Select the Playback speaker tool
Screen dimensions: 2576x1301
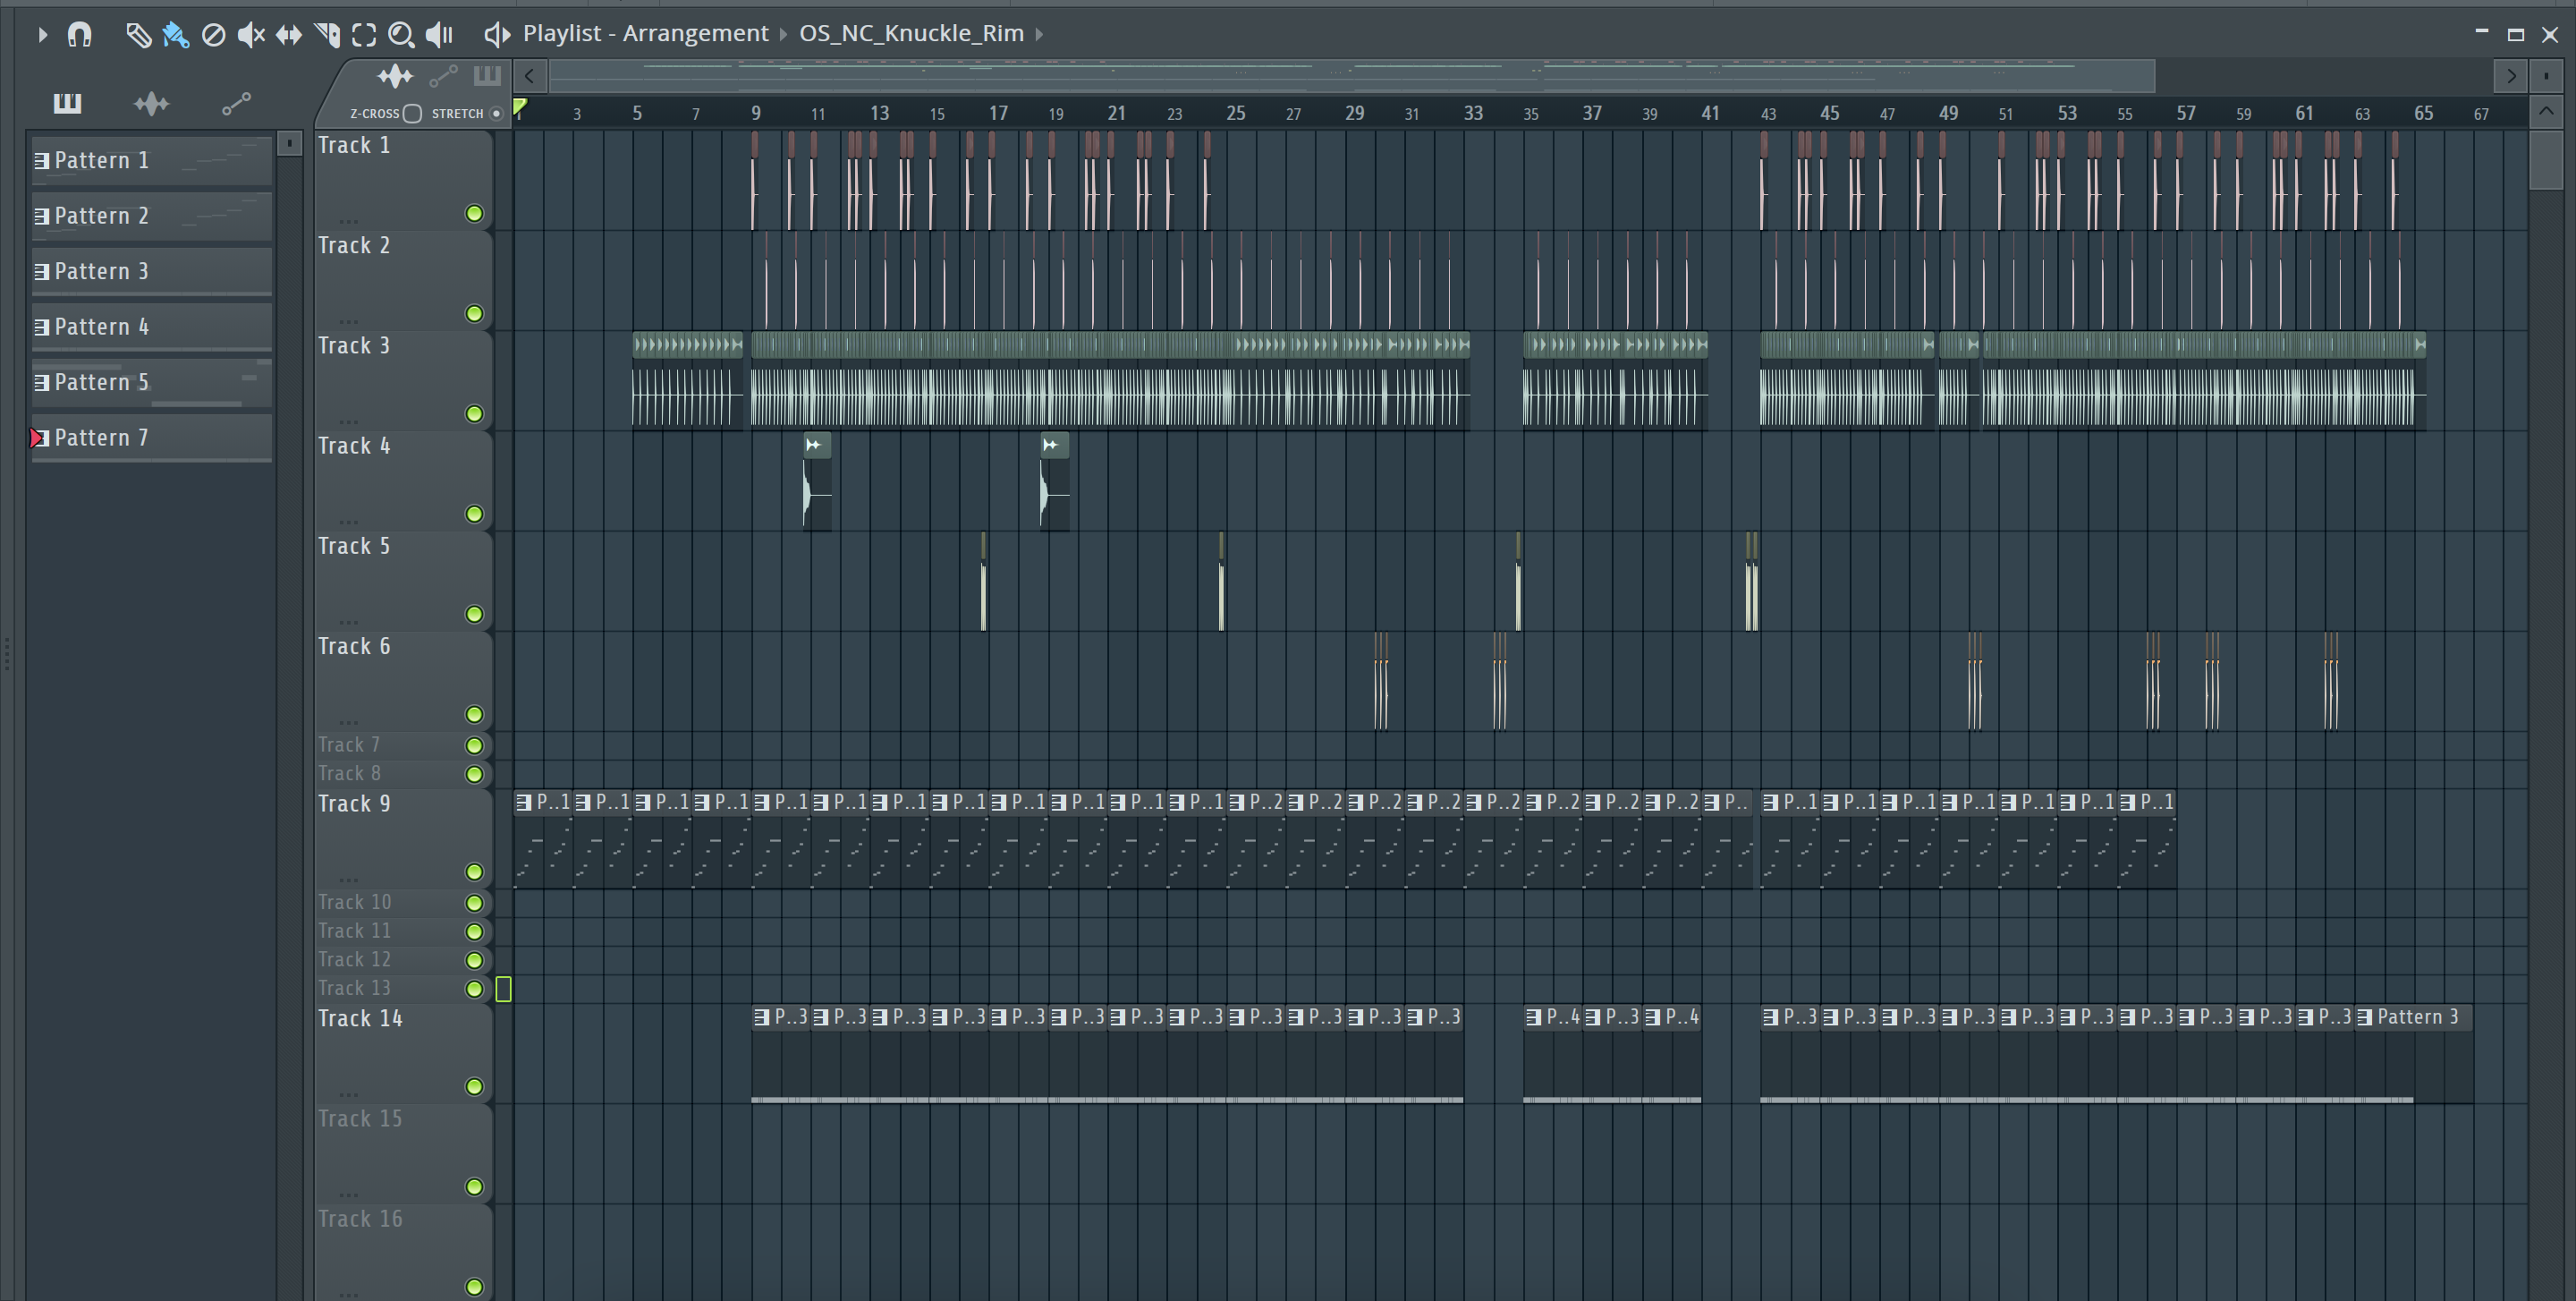[439, 35]
